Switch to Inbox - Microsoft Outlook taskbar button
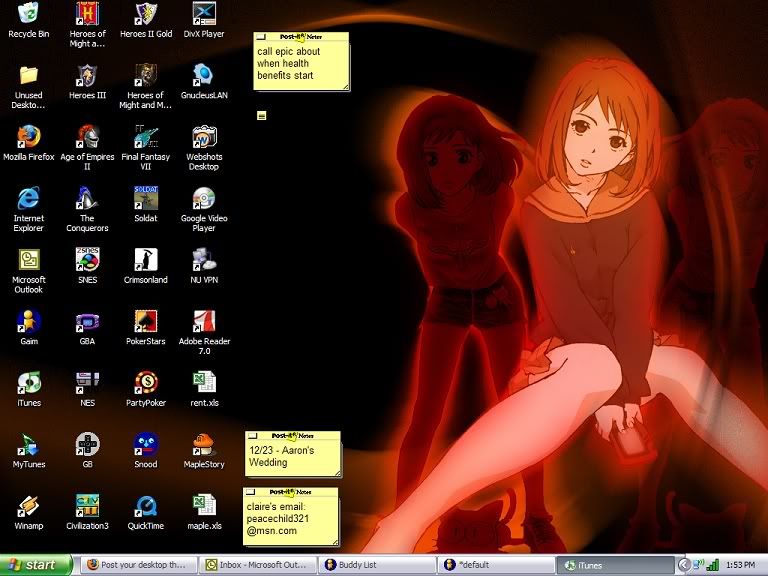Screen dimensions: 768x576 tap(257, 565)
